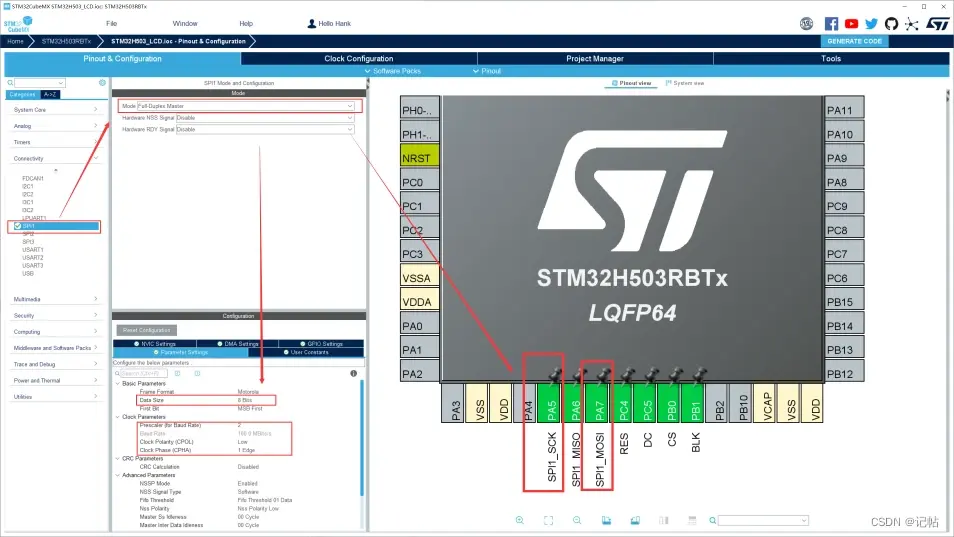Click the parameter list vertical scrollbar

coord(362,438)
